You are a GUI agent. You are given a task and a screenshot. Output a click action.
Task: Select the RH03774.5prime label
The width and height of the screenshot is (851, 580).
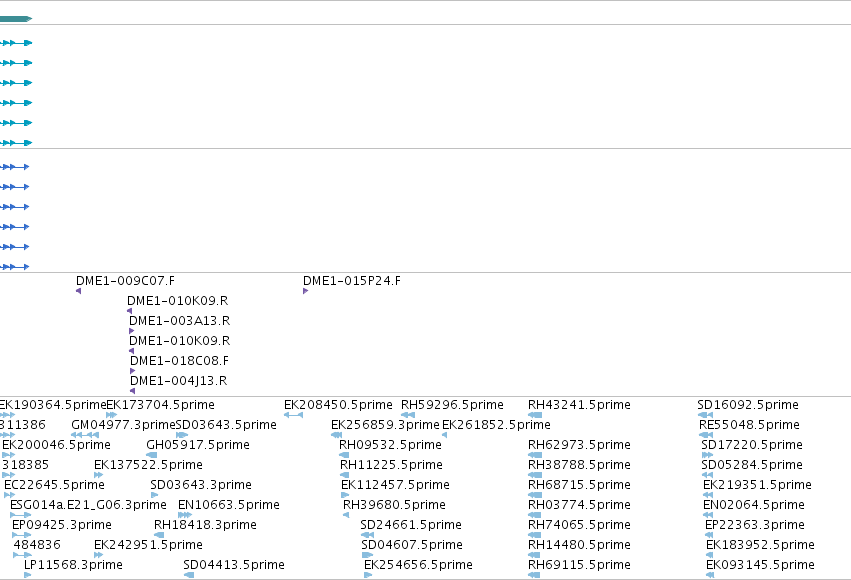pyautogui.click(x=579, y=505)
